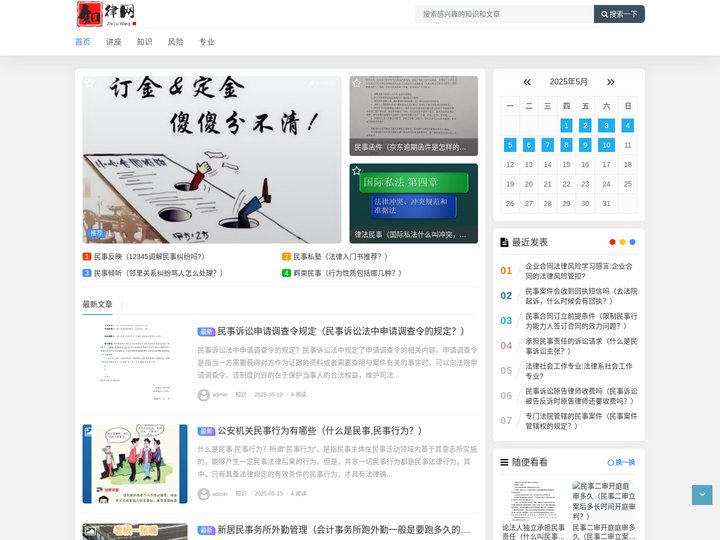The width and height of the screenshot is (720, 540).
Task: Select the 最新文章 tab
Action: [97, 304]
